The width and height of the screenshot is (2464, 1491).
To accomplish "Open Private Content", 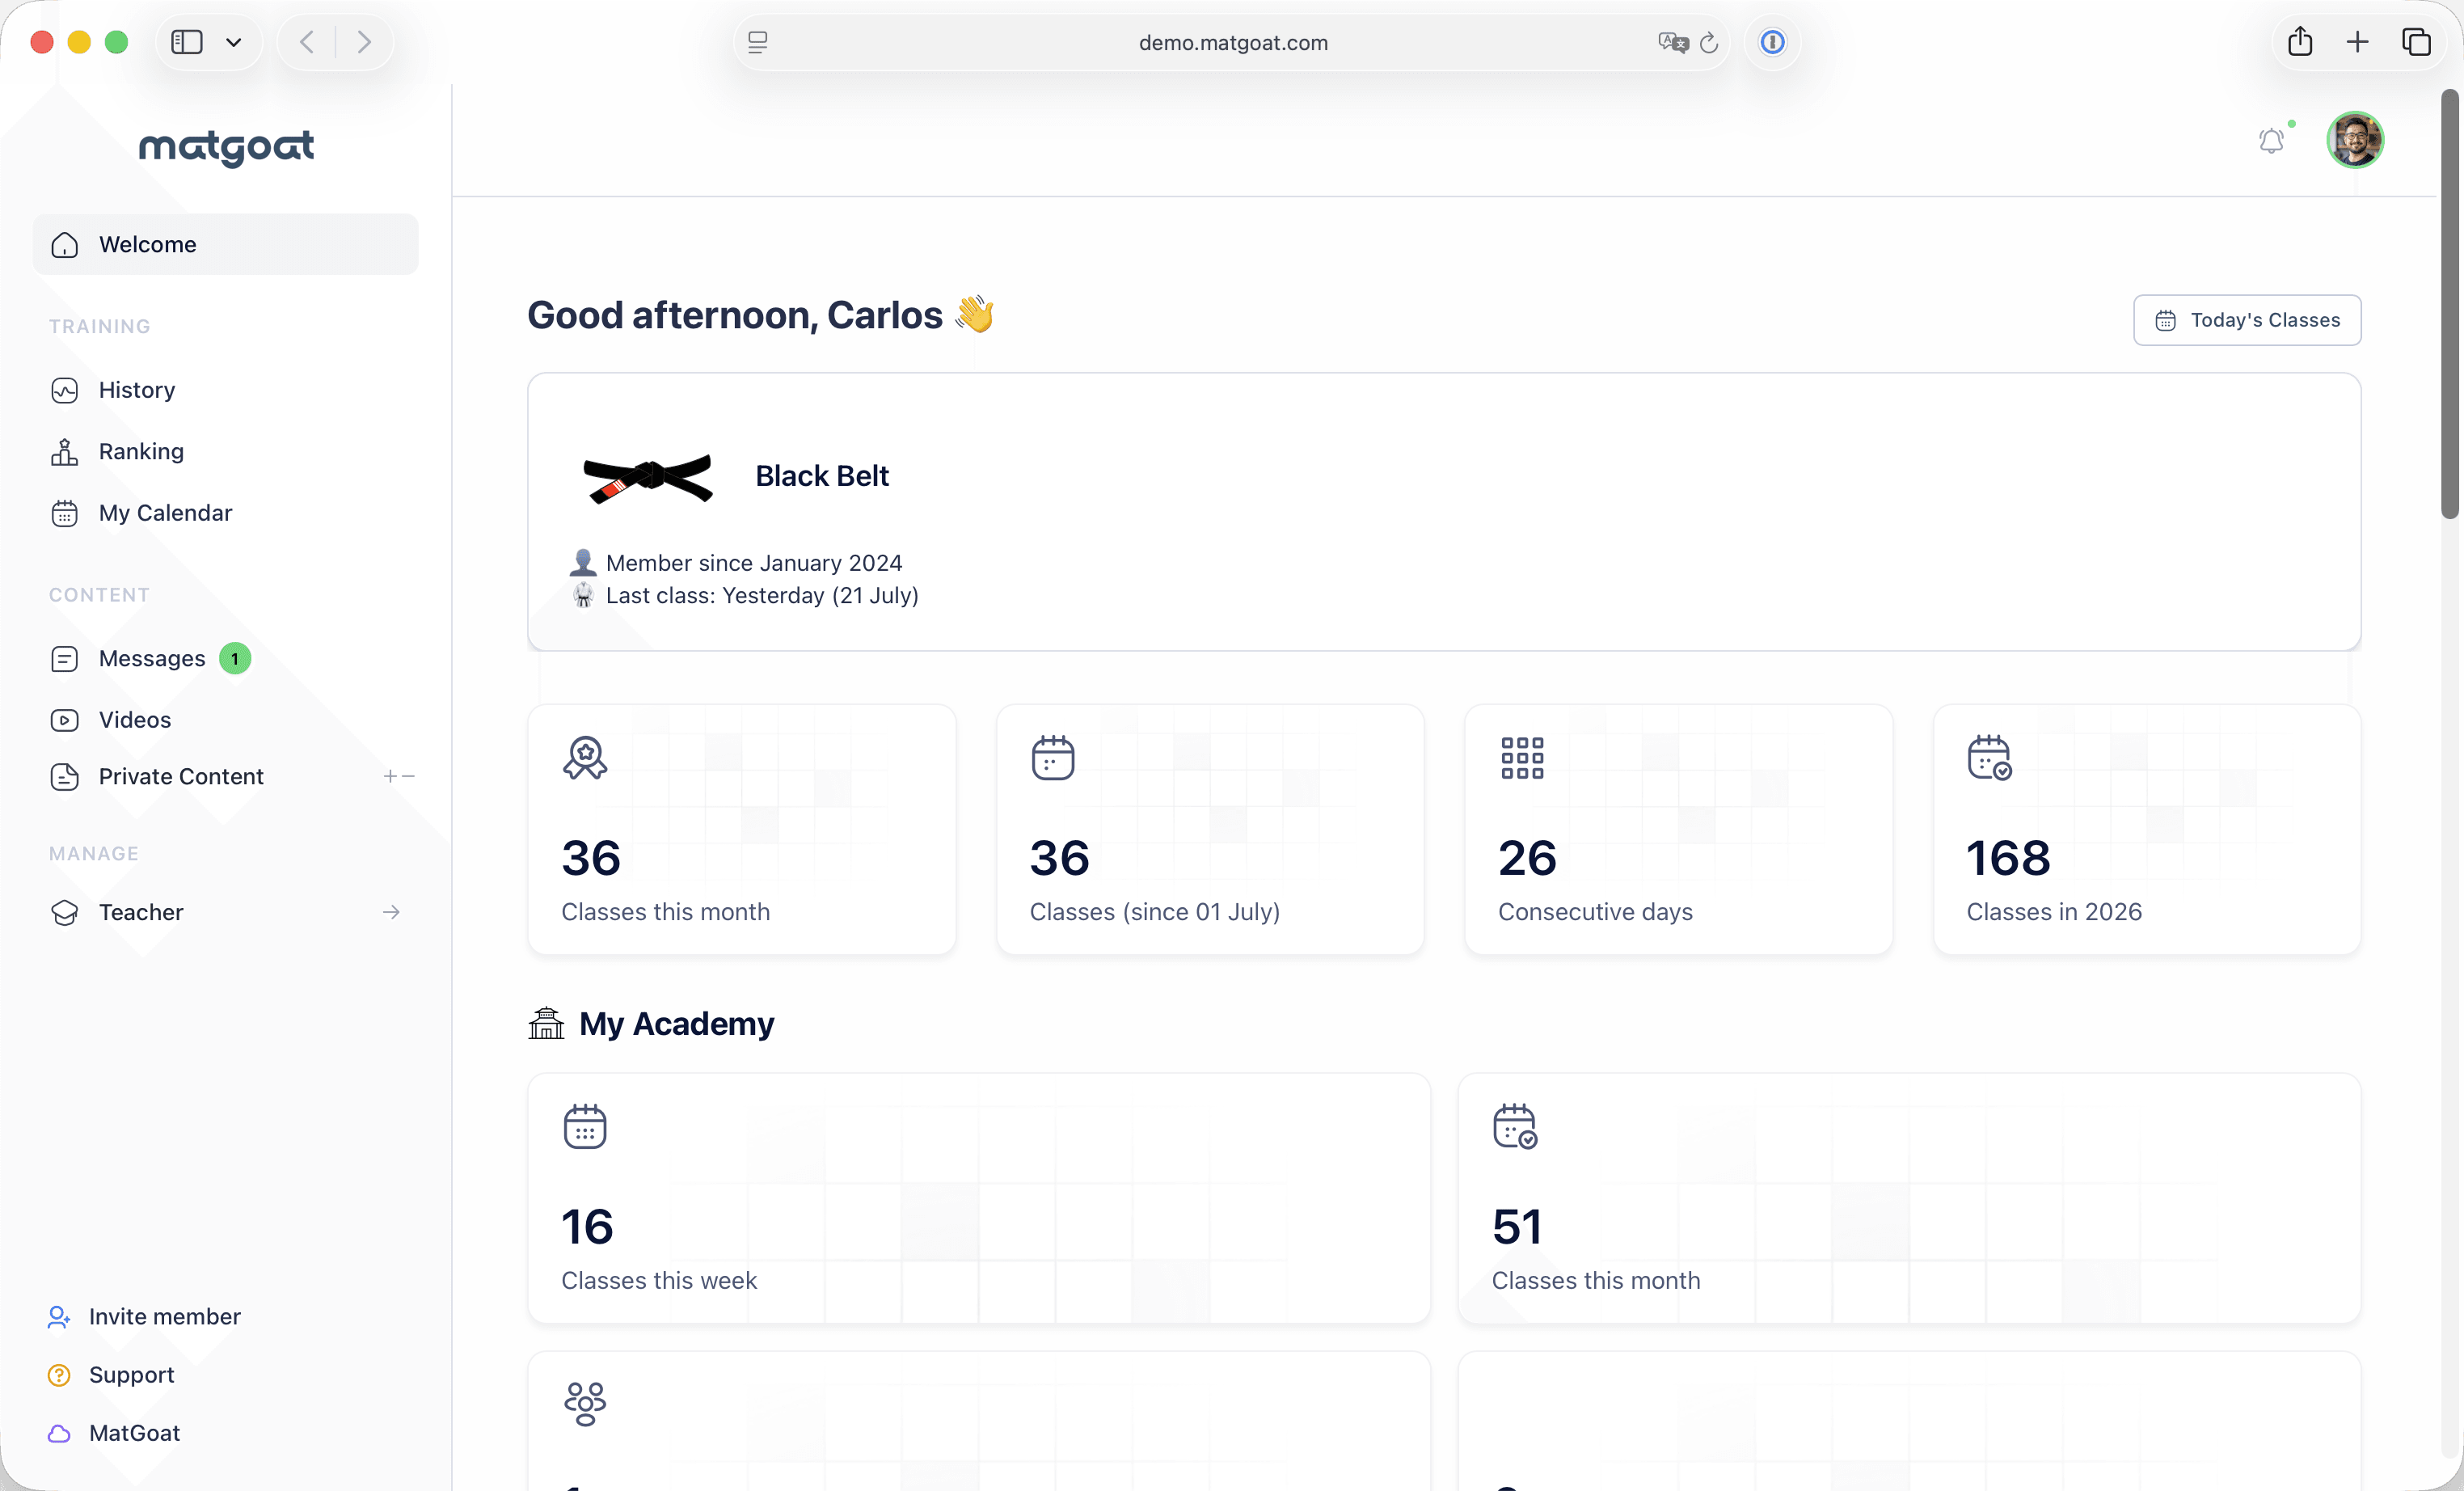I will tap(181, 776).
